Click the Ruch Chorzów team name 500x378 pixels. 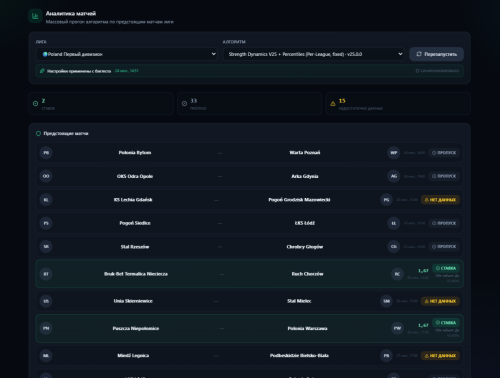pyautogui.click(x=307, y=274)
